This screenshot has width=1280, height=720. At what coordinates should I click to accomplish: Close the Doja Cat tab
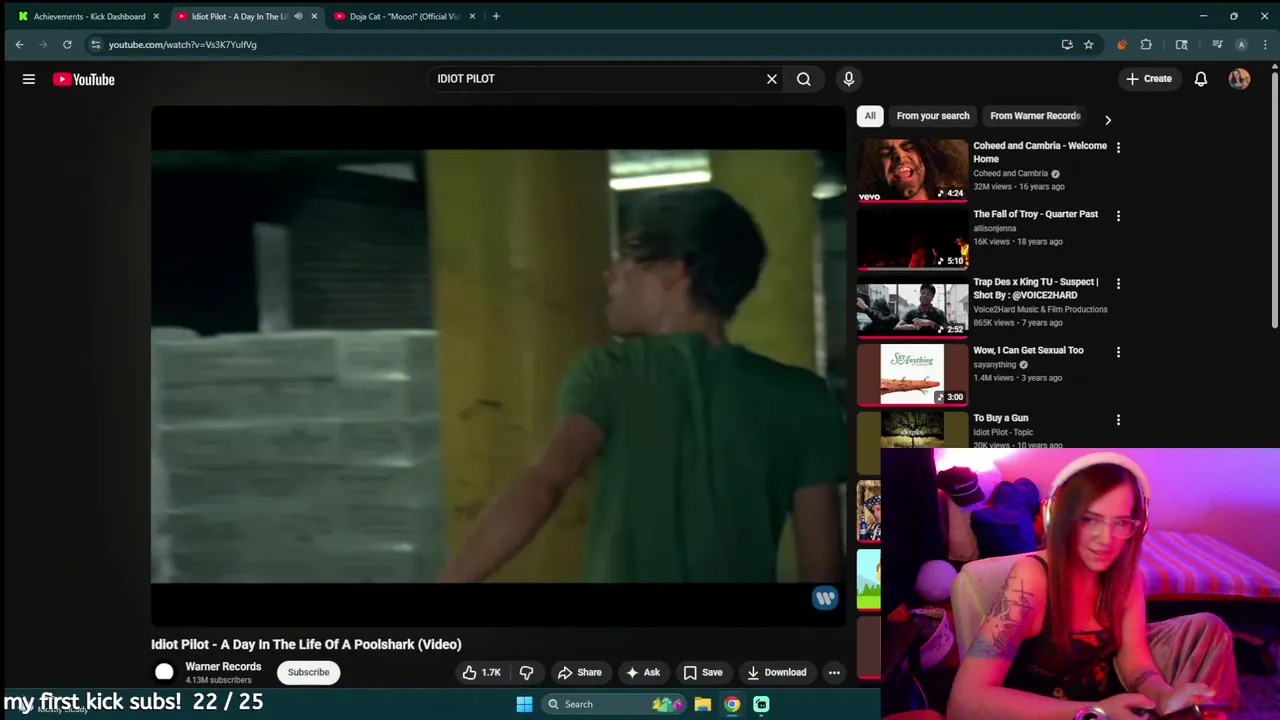pos(473,16)
